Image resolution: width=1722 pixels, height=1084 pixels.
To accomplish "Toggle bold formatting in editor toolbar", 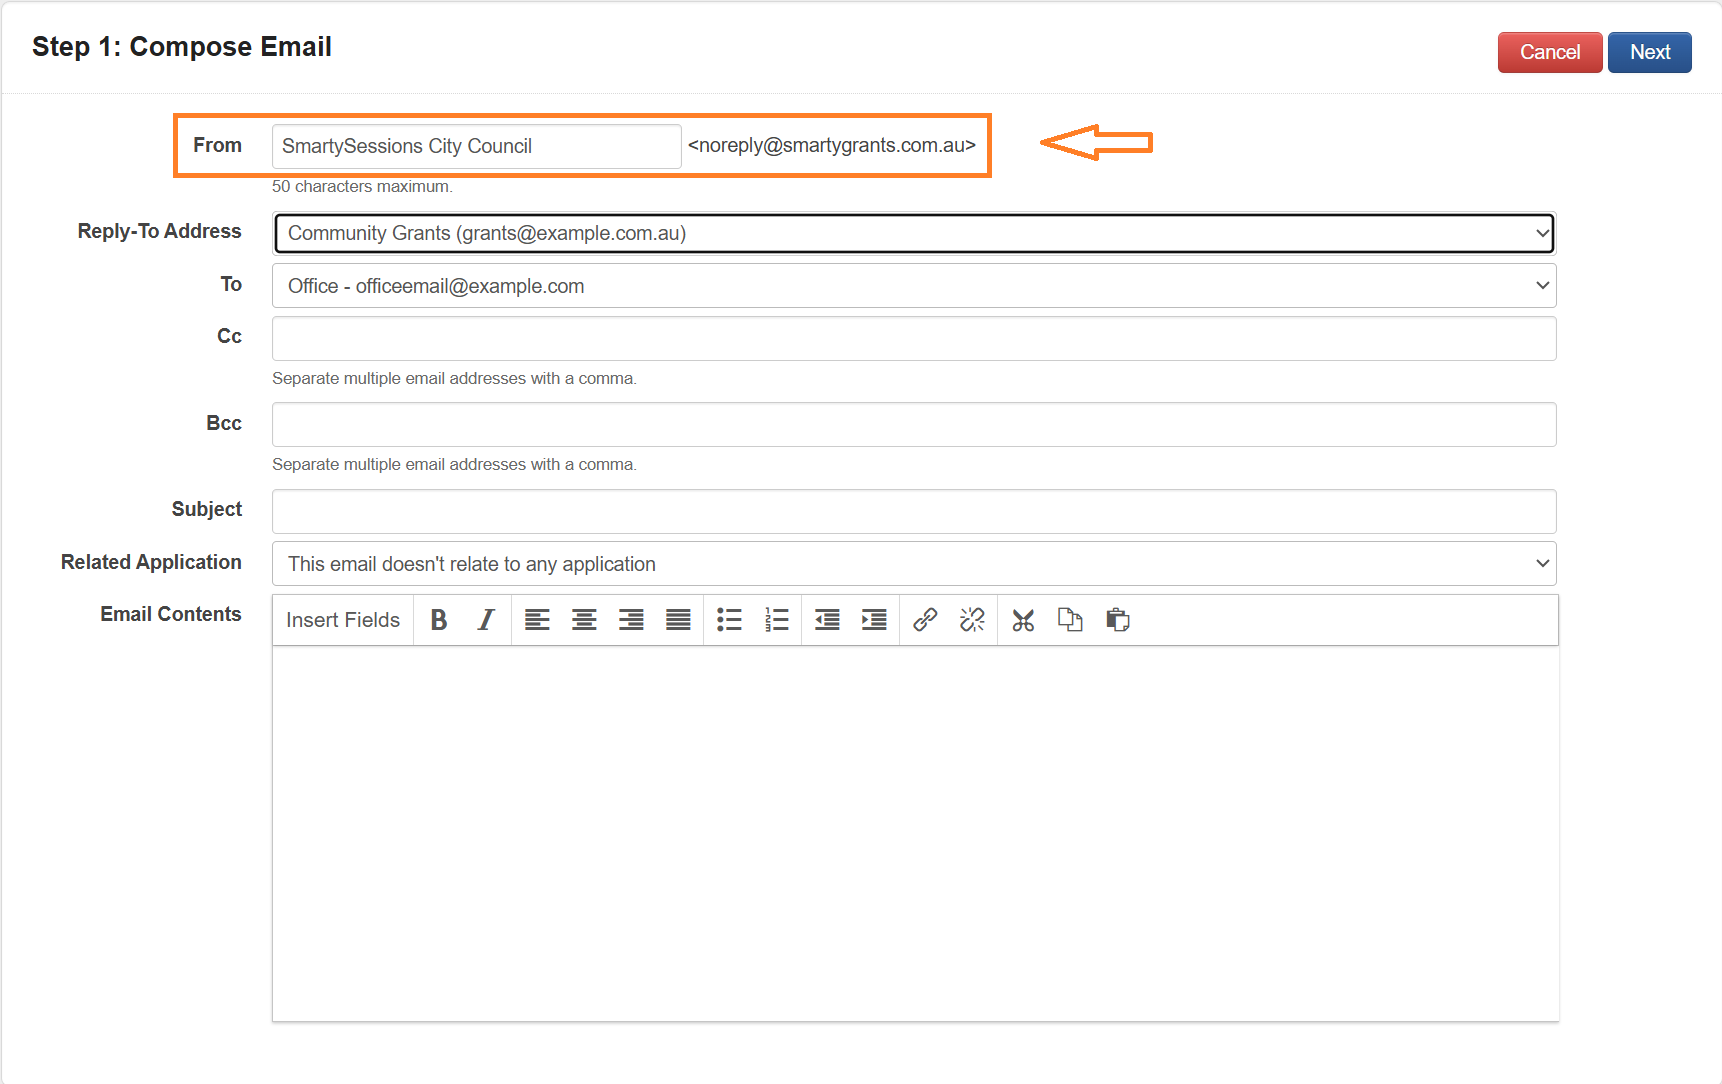I will (438, 620).
